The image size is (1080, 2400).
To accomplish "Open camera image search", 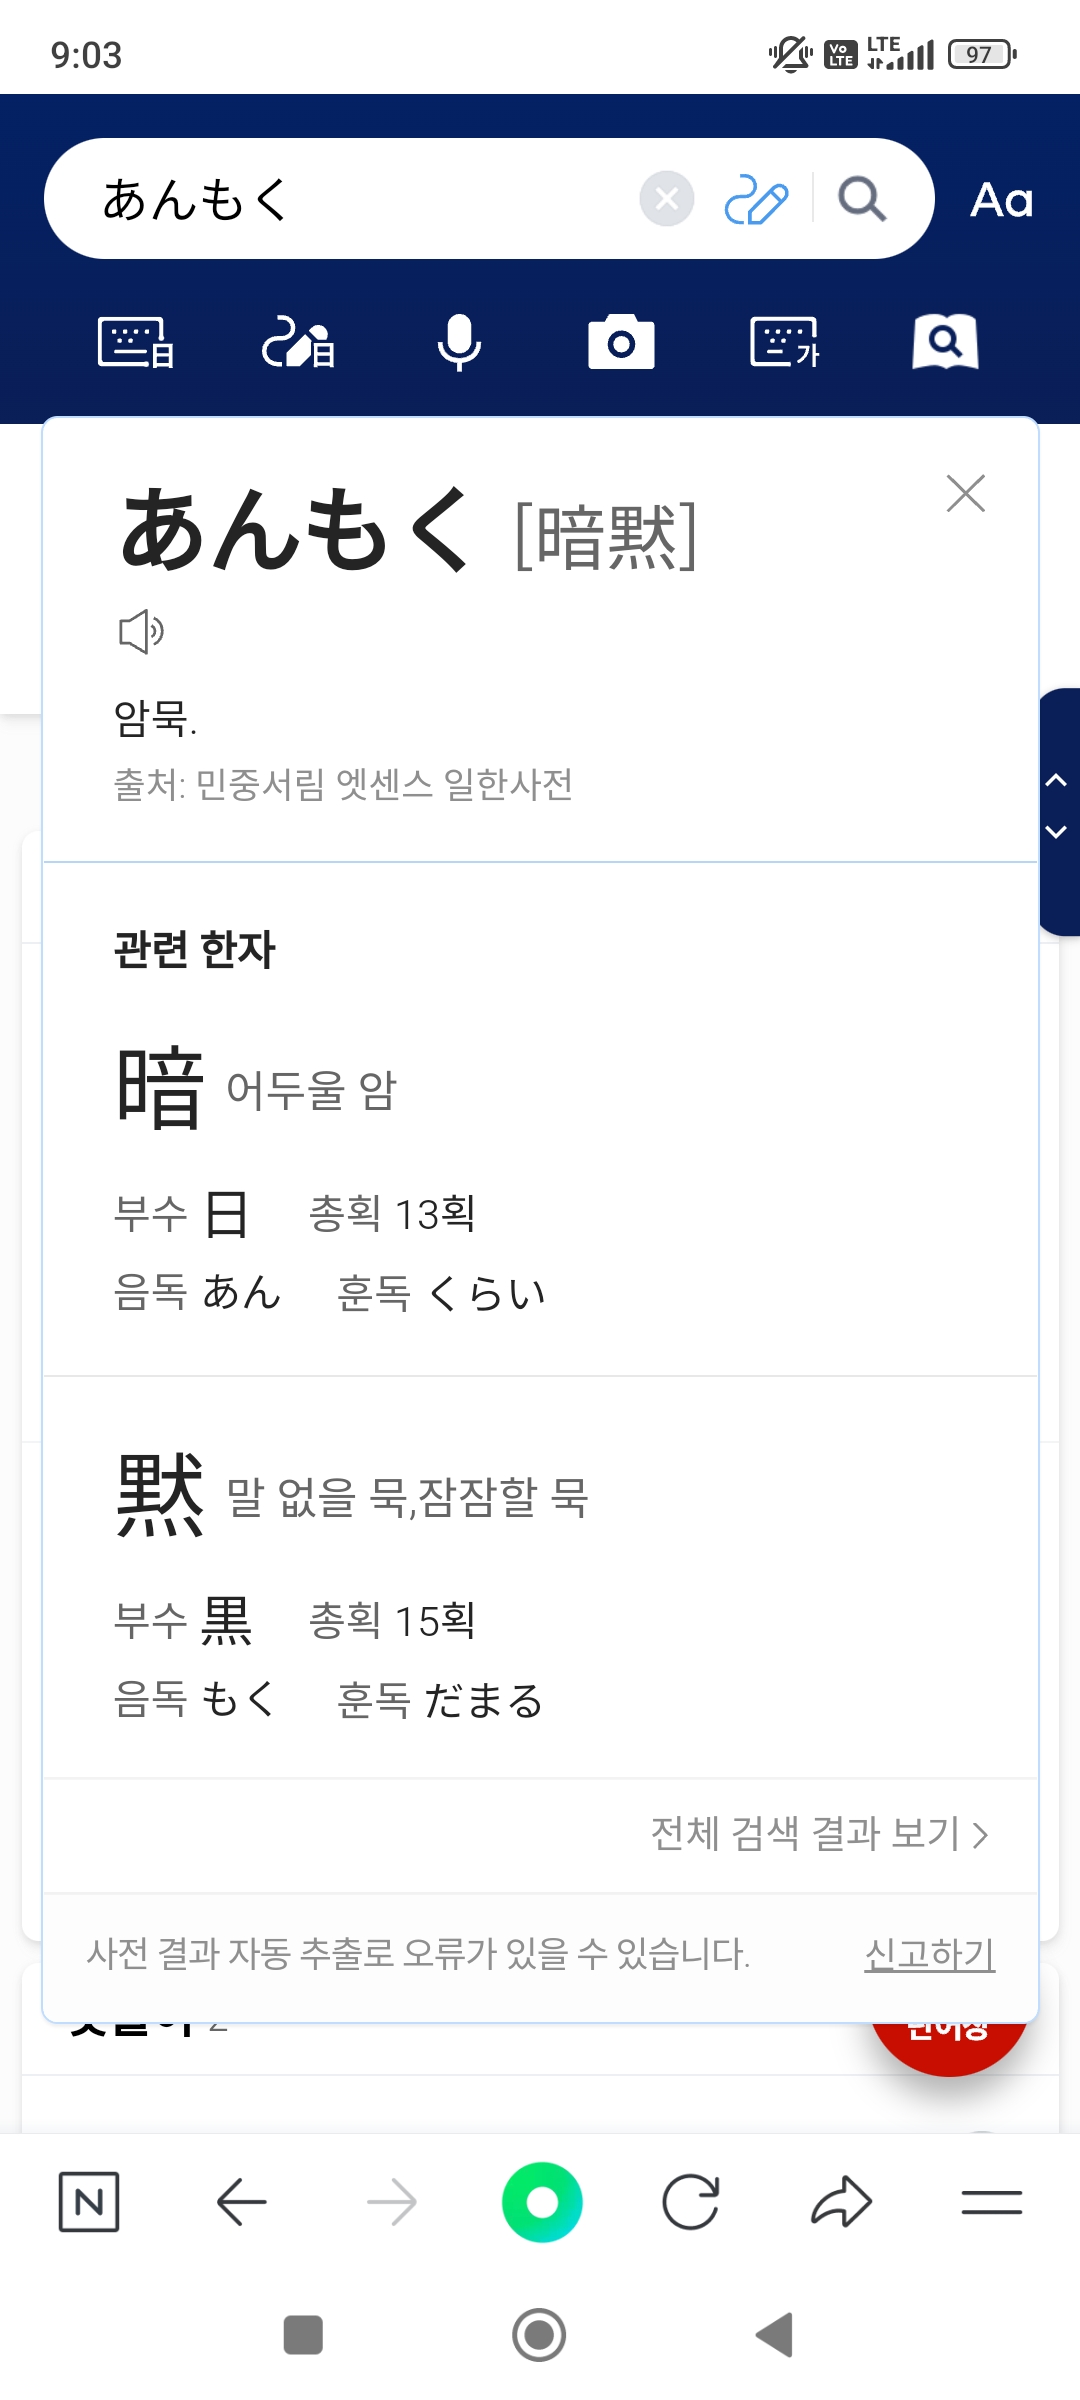I will coord(621,343).
